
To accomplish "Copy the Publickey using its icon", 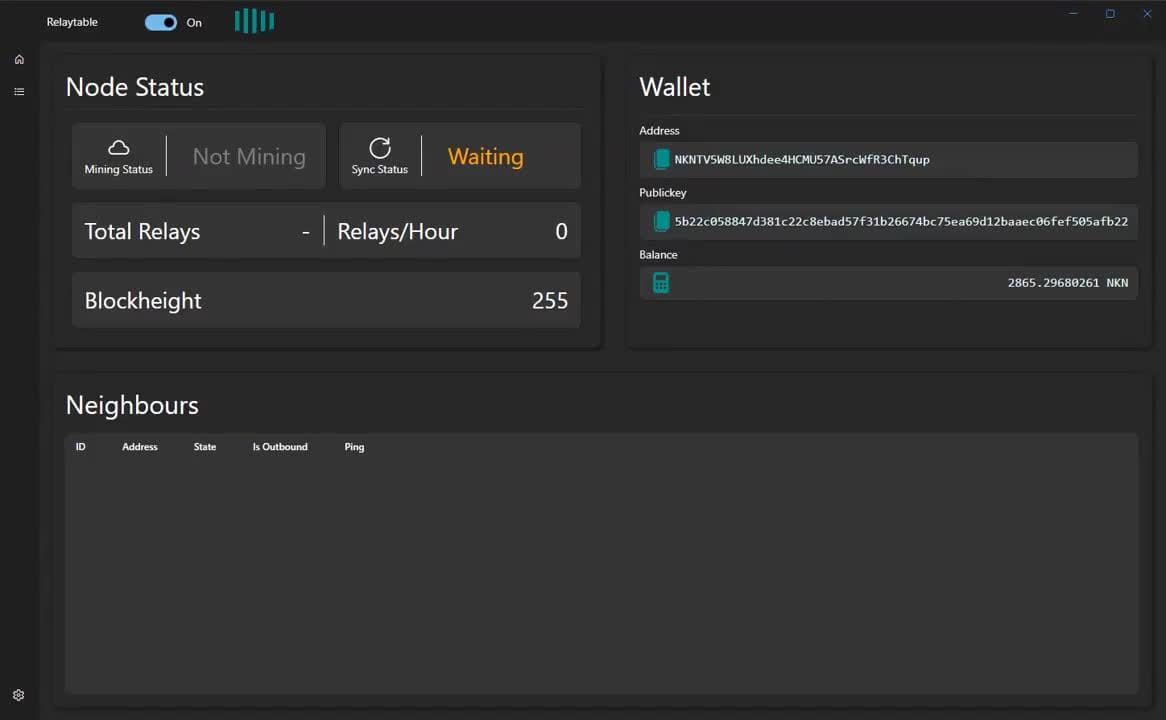I will (660, 221).
